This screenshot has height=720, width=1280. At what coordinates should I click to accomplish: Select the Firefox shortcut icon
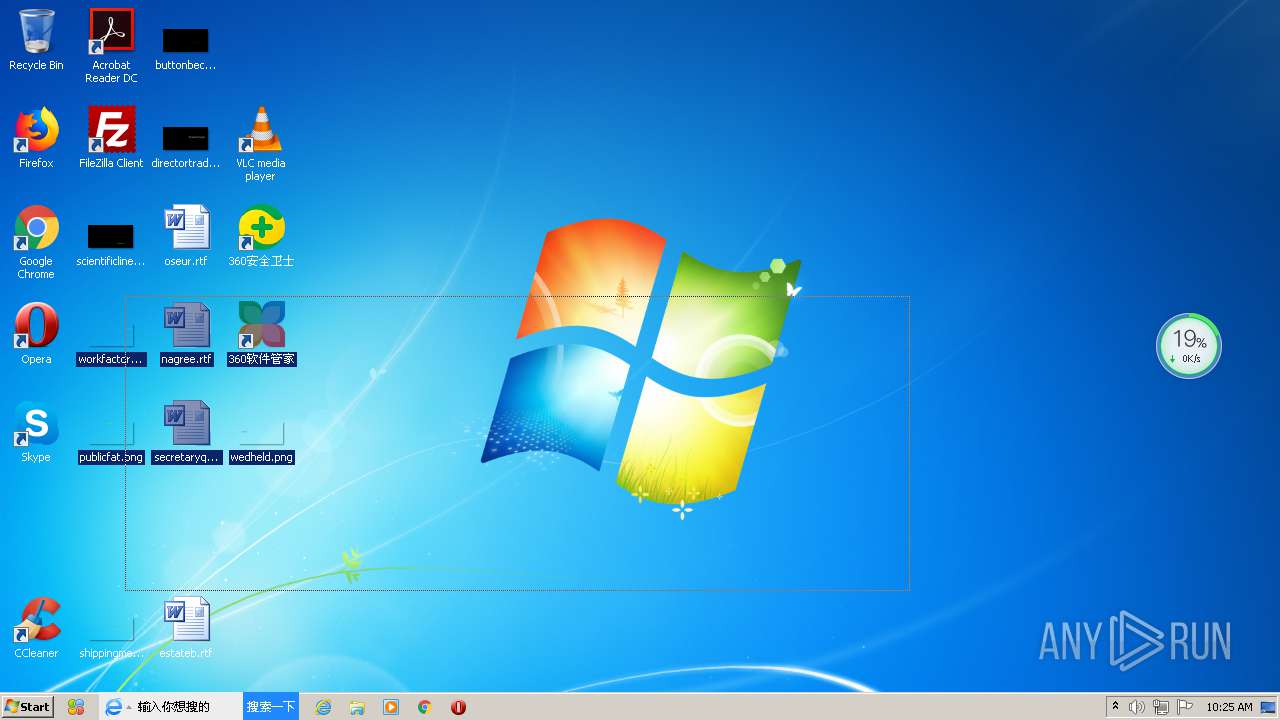[x=36, y=138]
